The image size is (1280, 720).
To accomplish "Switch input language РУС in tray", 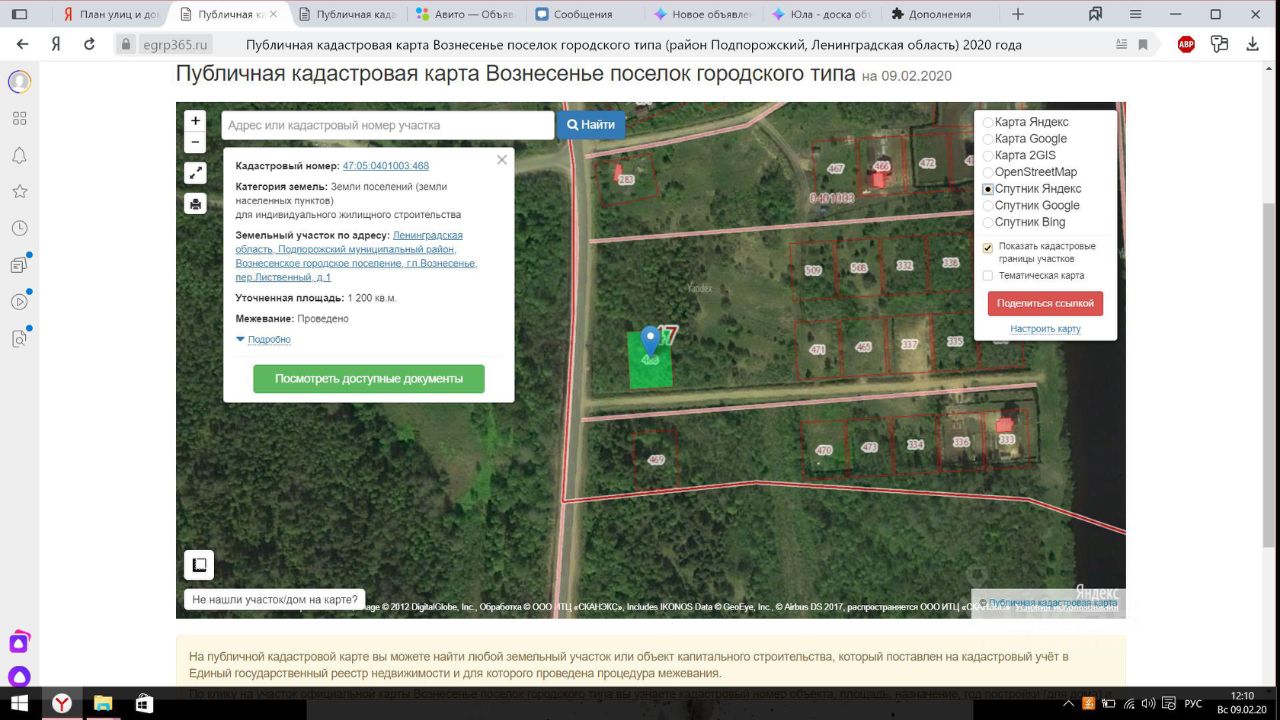I will point(1193,704).
